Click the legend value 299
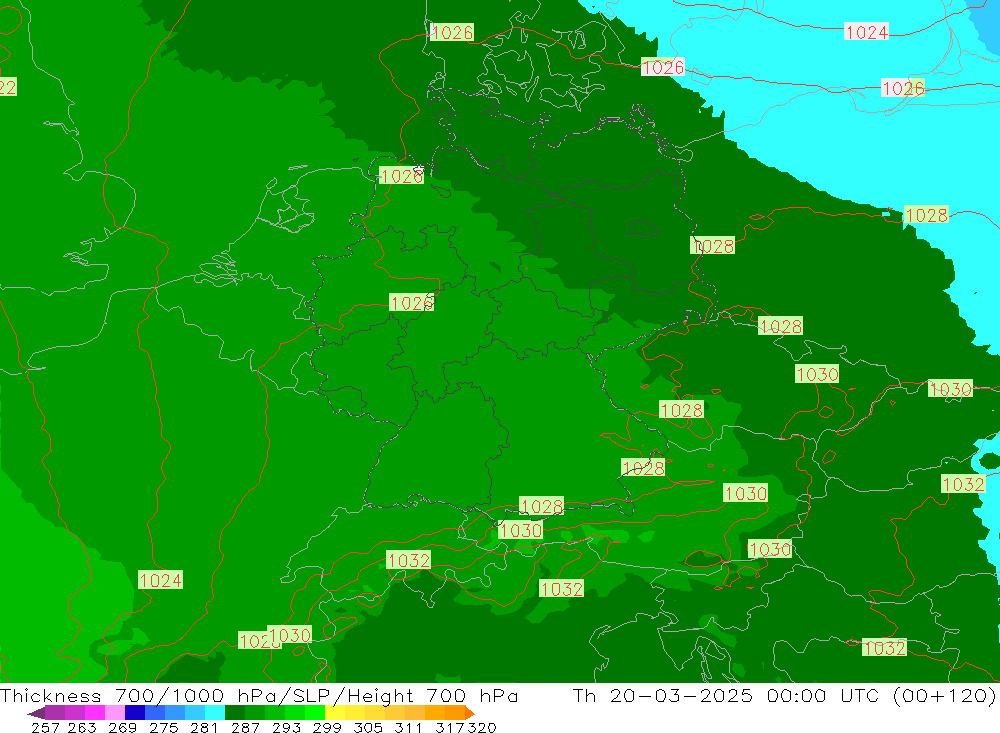The height and width of the screenshot is (733, 1000). (x=327, y=727)
